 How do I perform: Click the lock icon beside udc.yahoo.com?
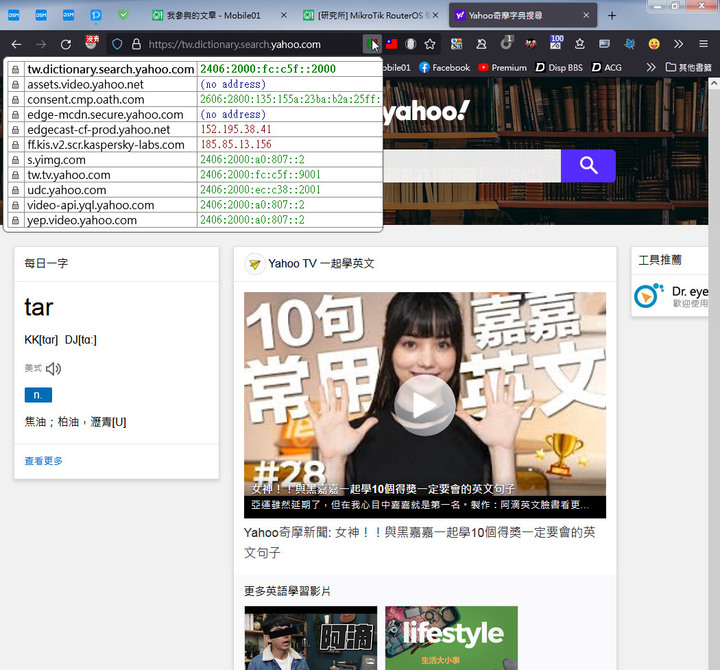(x=16, y=190)
